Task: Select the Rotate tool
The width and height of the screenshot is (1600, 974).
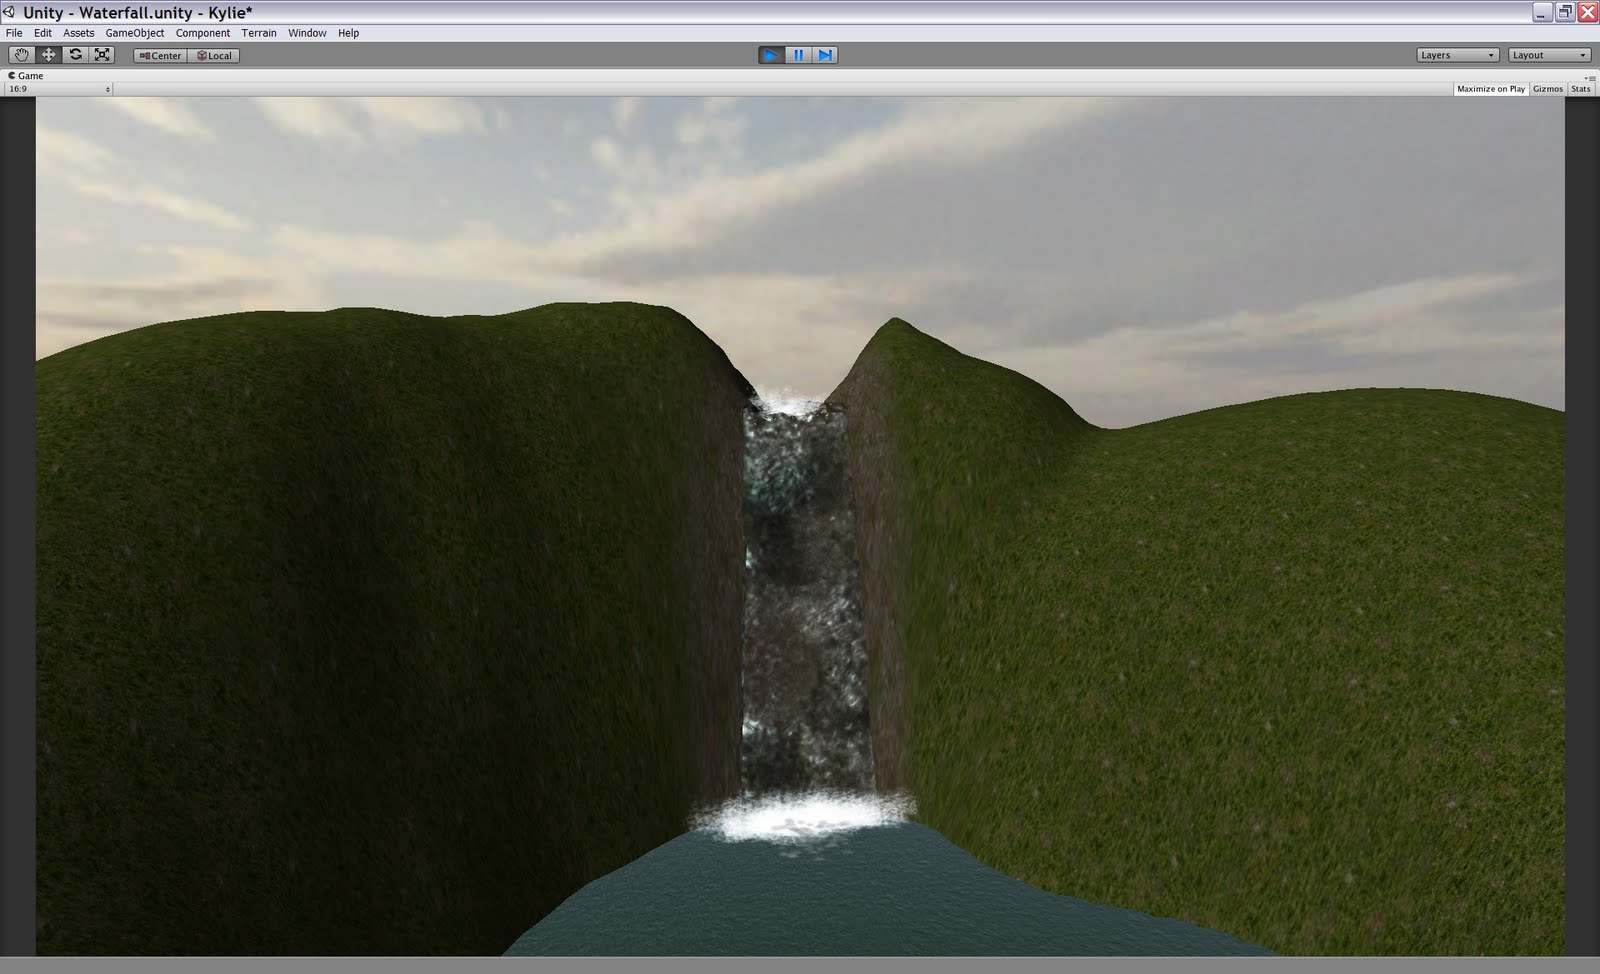Action: click(76, 55)
